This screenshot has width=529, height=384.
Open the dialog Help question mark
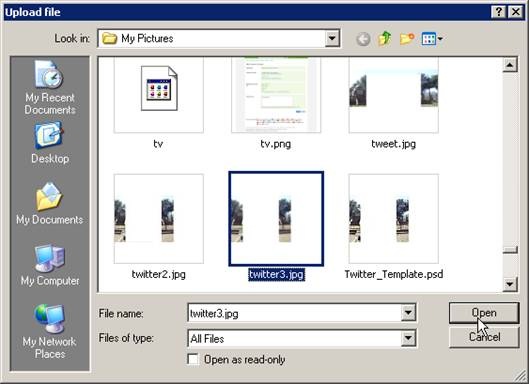click(x=499, y=12)
